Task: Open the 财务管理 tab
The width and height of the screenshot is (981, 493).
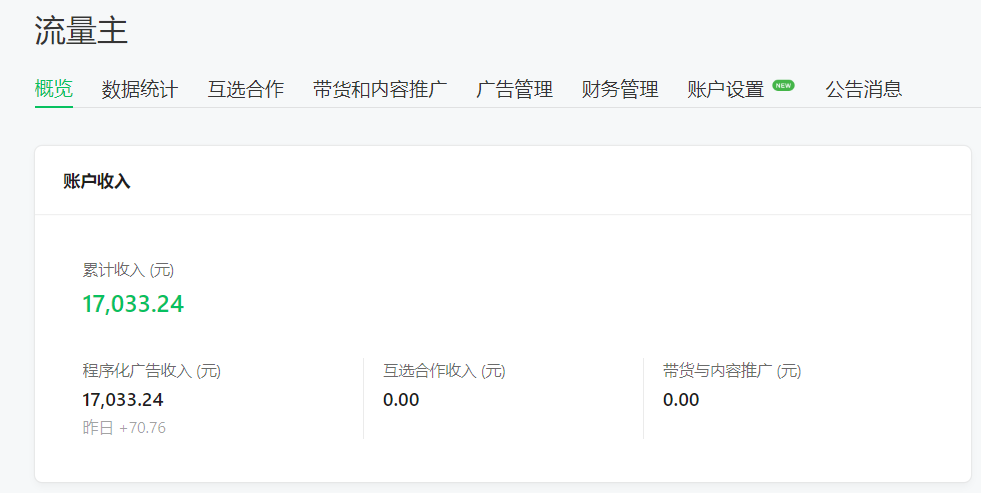Action: (620, 89)
